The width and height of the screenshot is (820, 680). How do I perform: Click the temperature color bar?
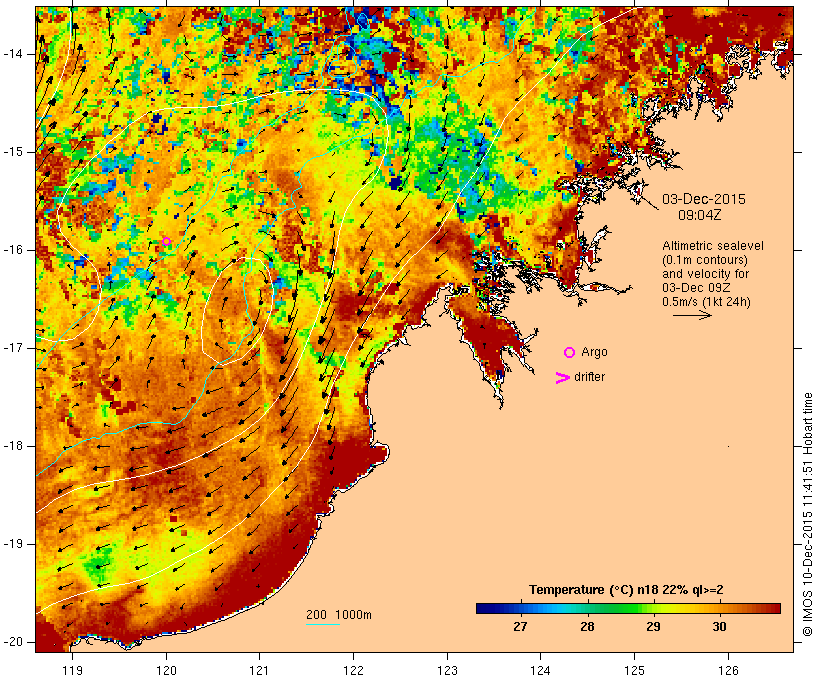[x=628, y=608]
